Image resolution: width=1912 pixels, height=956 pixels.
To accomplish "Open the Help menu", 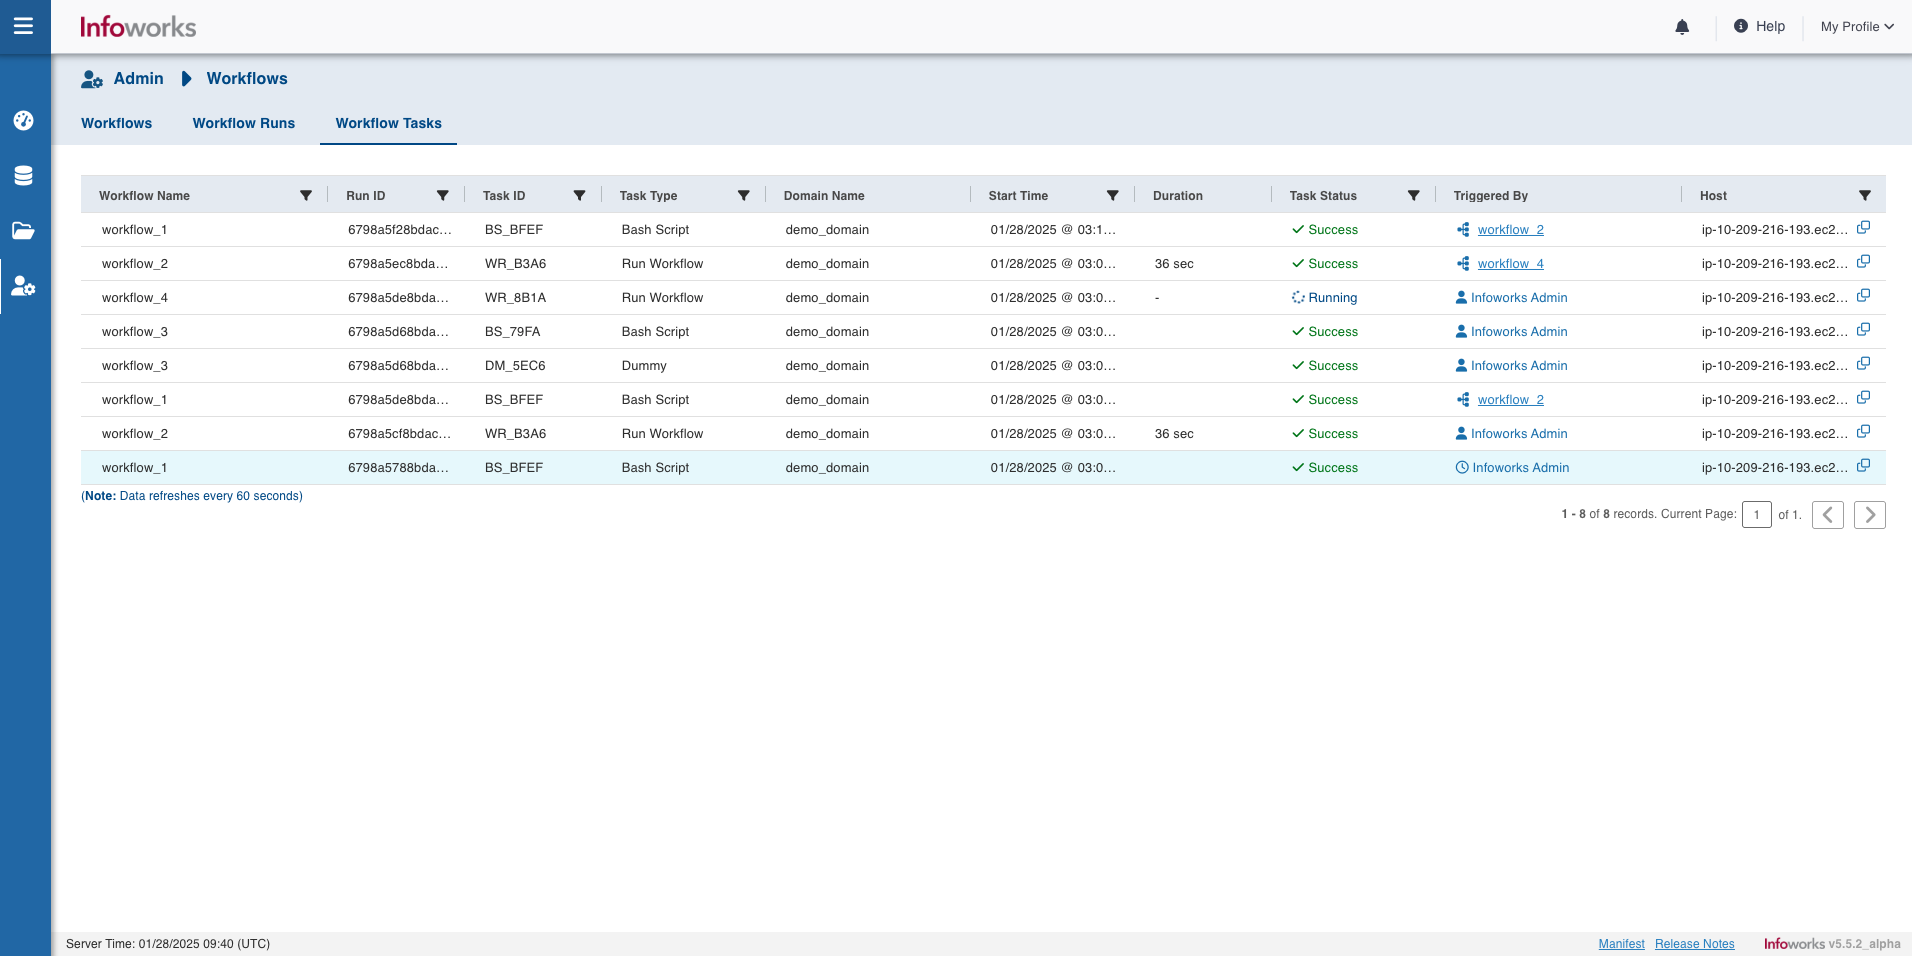I will coord(1759,27).
